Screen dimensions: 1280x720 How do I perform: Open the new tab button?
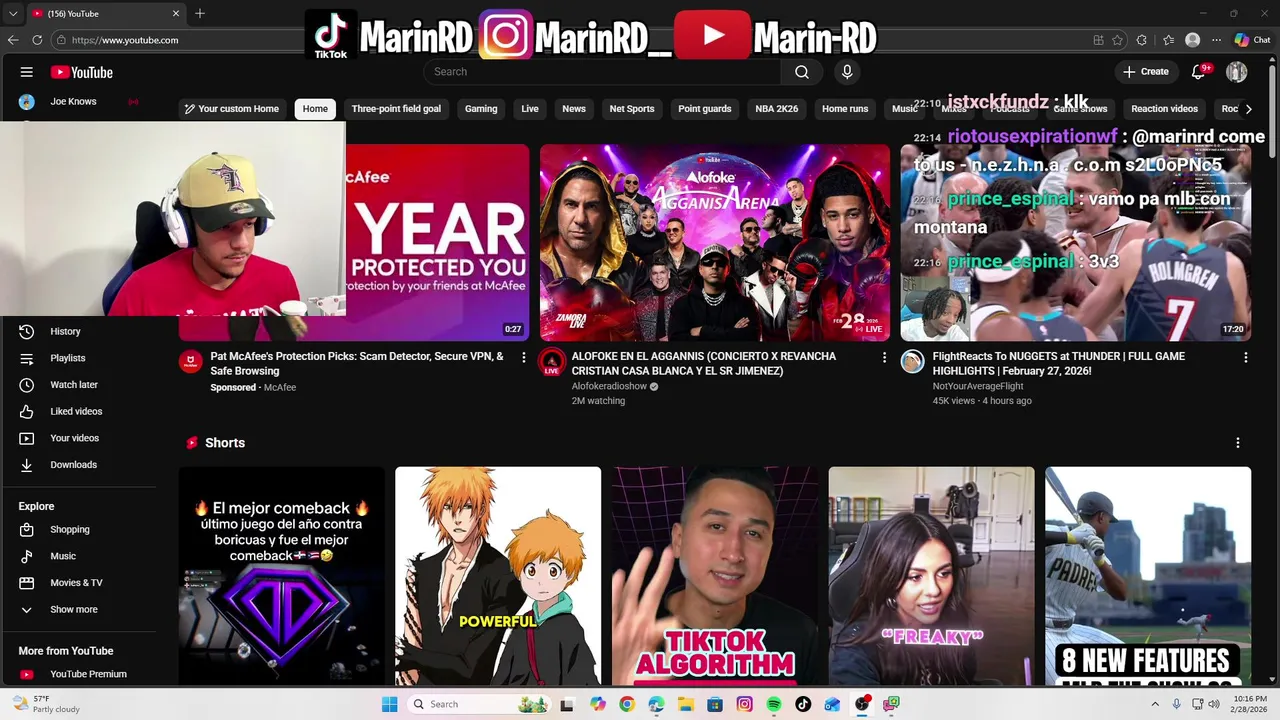200,13
